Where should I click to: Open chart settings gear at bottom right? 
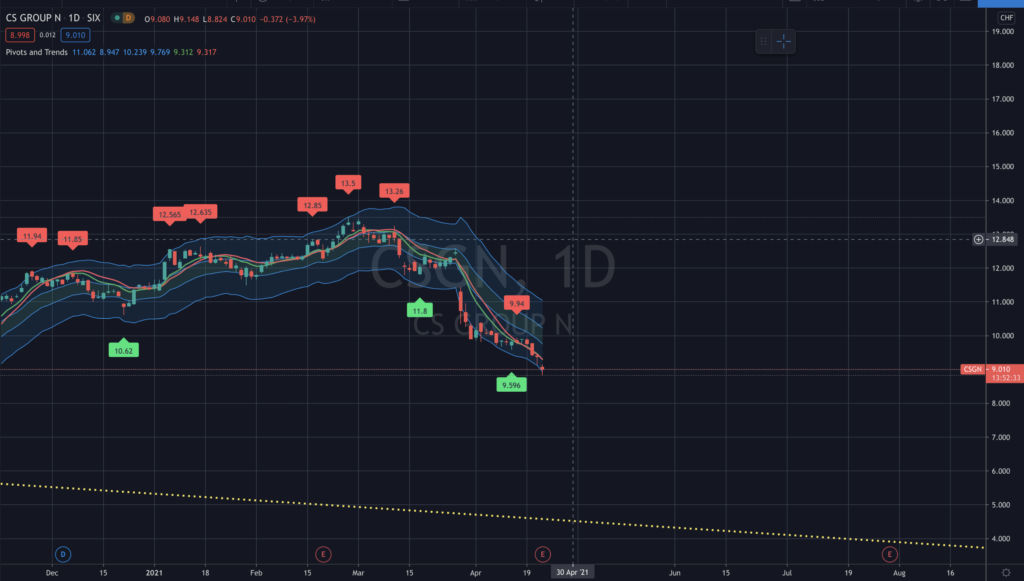1006,573
